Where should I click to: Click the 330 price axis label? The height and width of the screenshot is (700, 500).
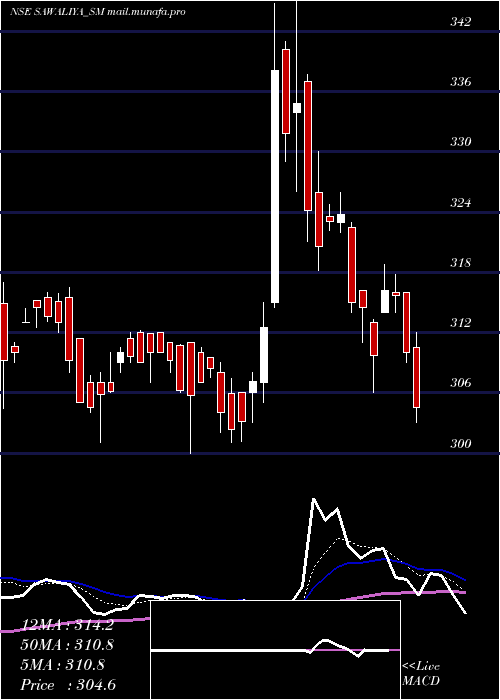[x=460, y=142]
